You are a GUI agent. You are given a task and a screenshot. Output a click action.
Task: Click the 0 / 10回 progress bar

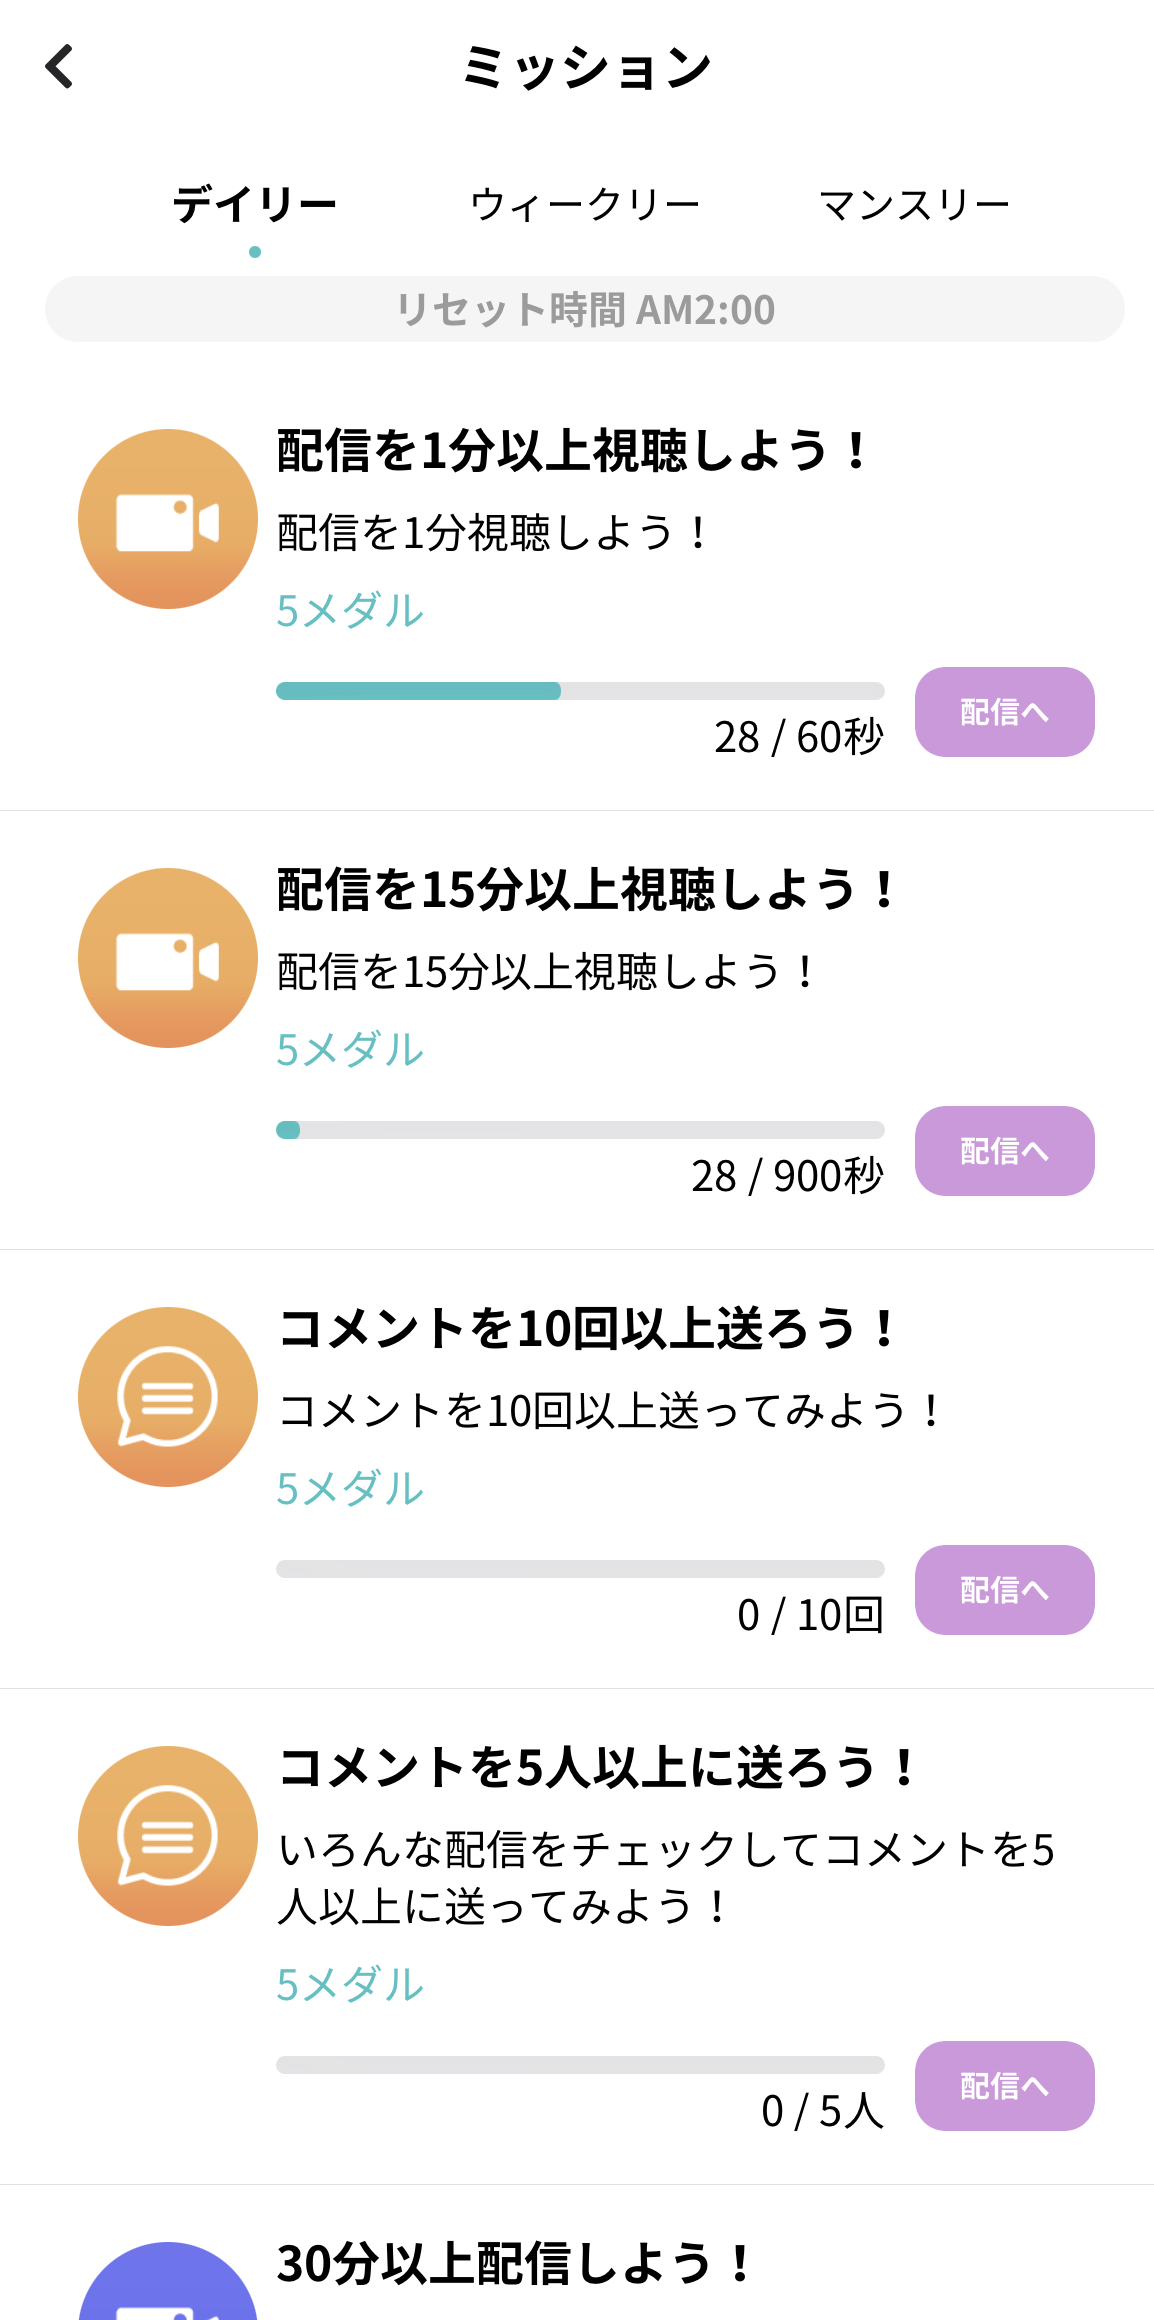(580, 1569)
